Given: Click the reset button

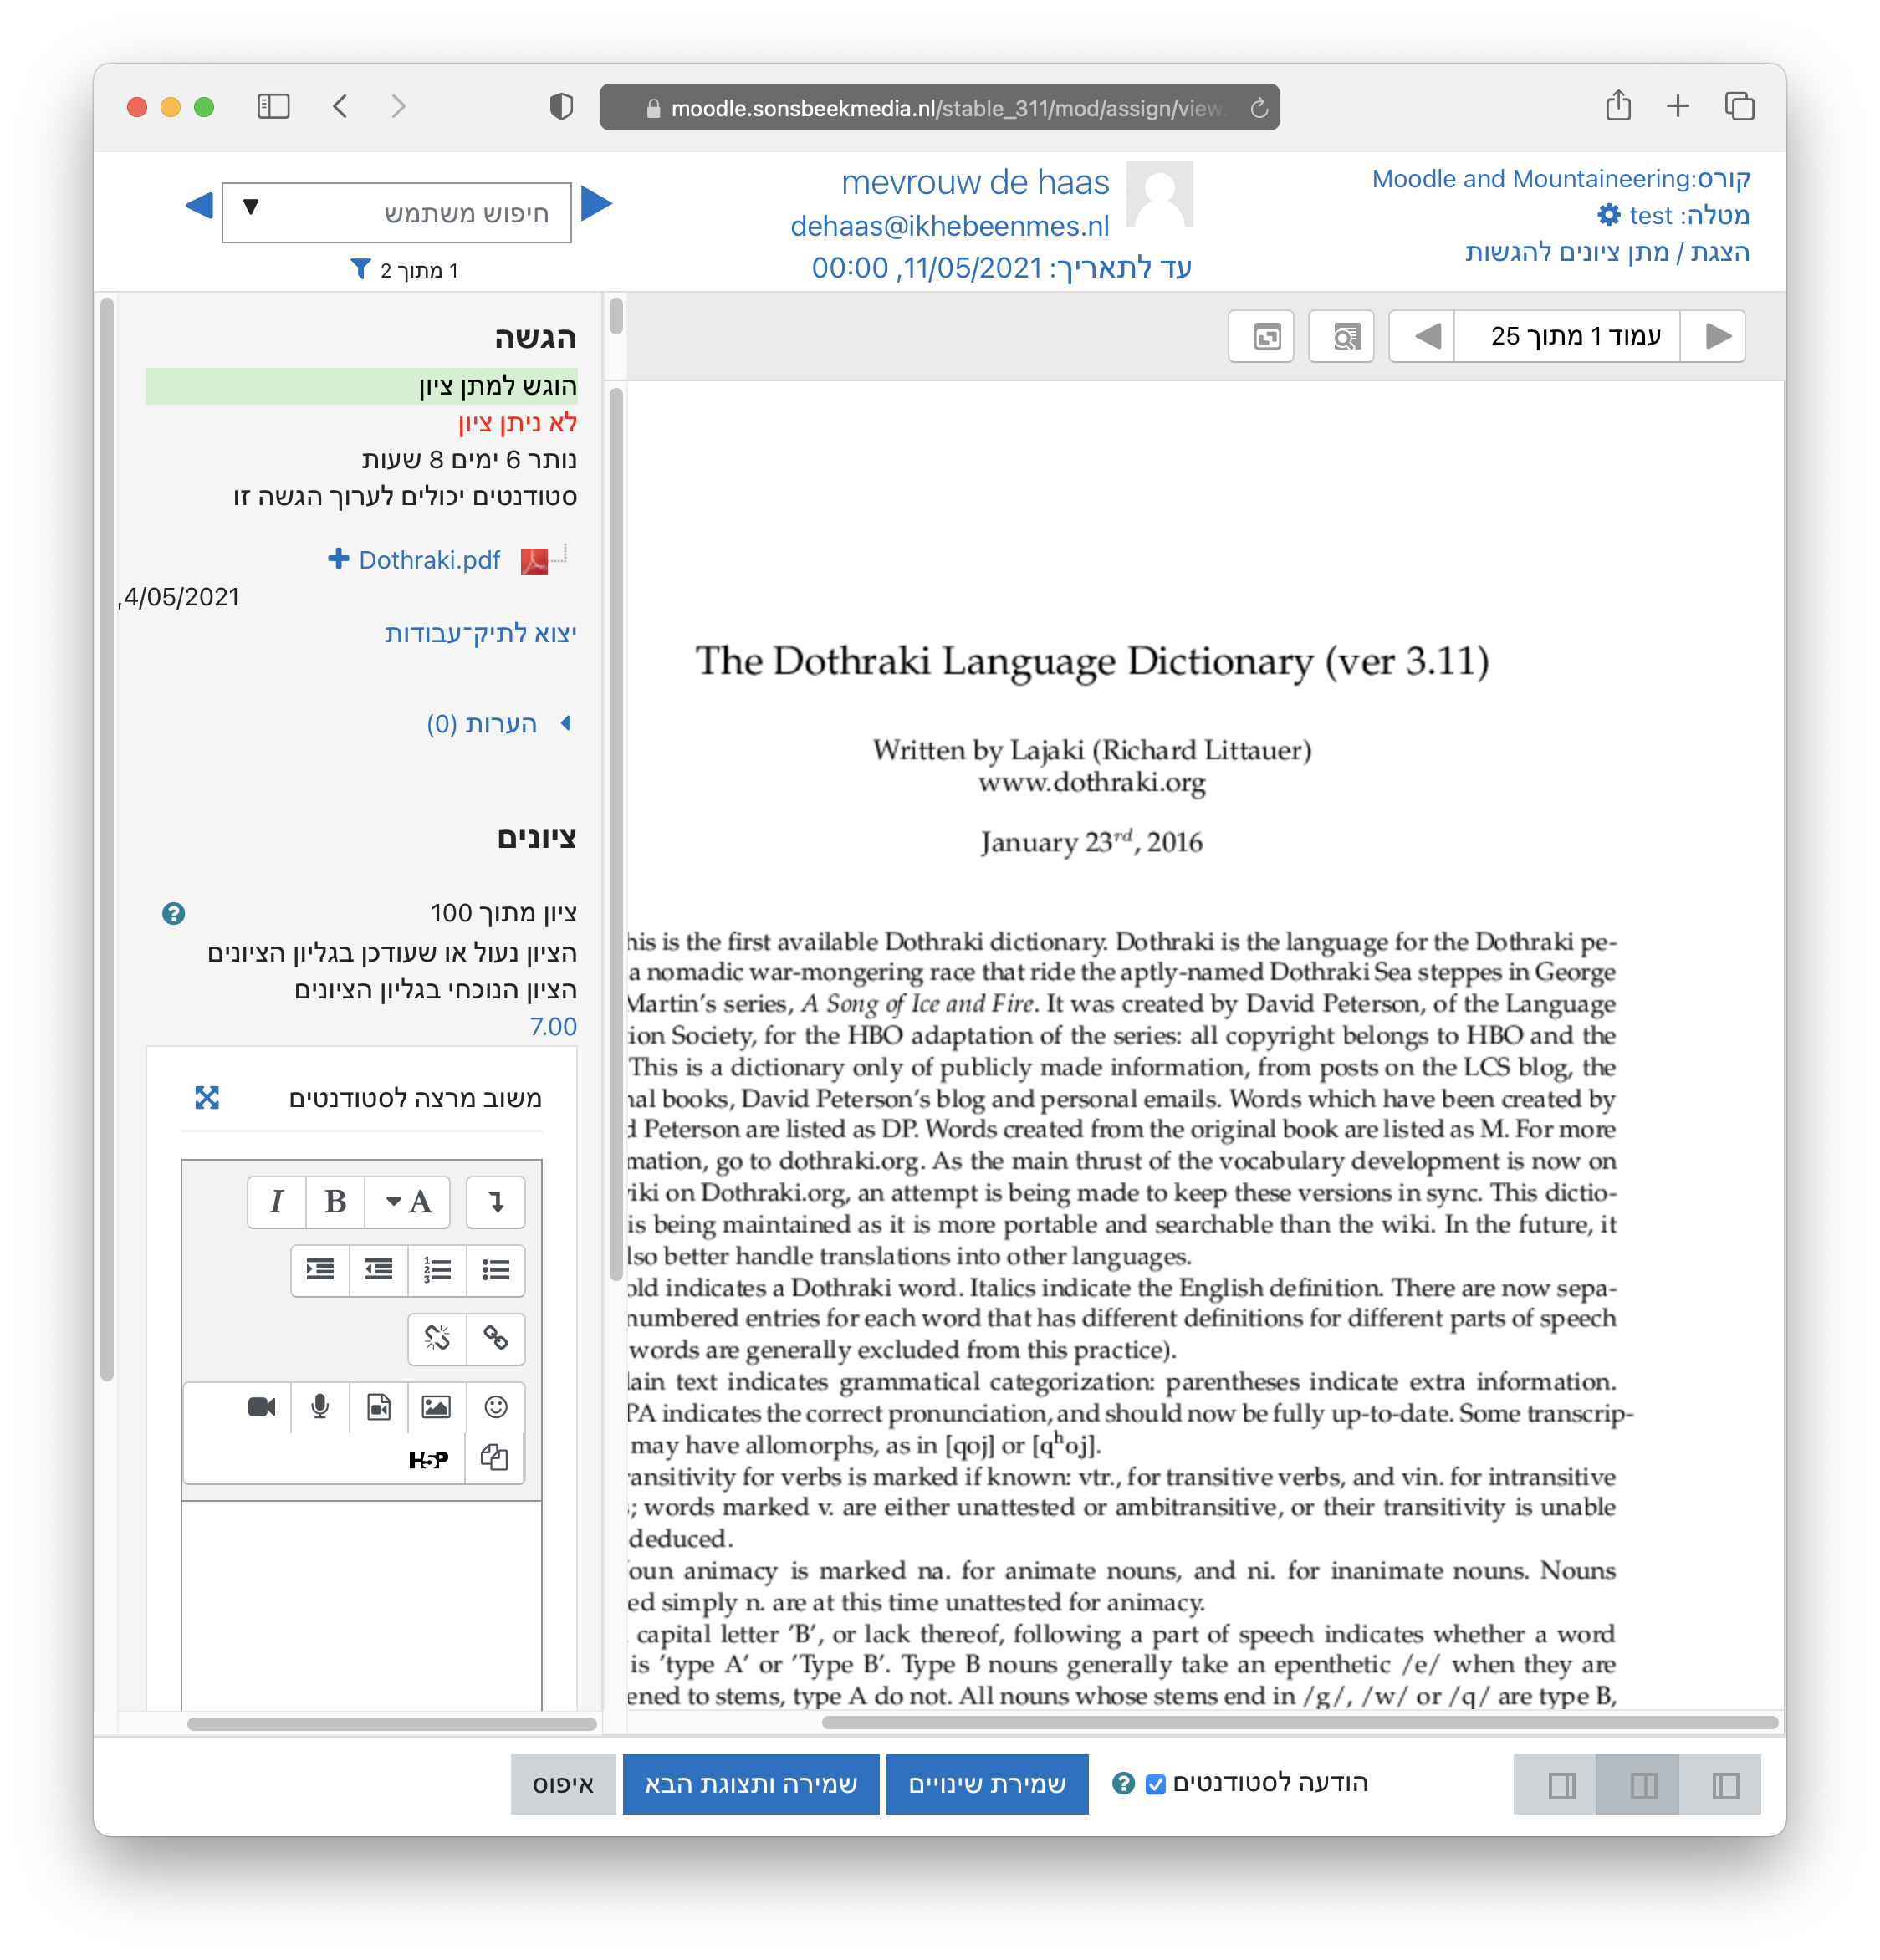Looking at the screenshot, I should [x=563, y=1784].
